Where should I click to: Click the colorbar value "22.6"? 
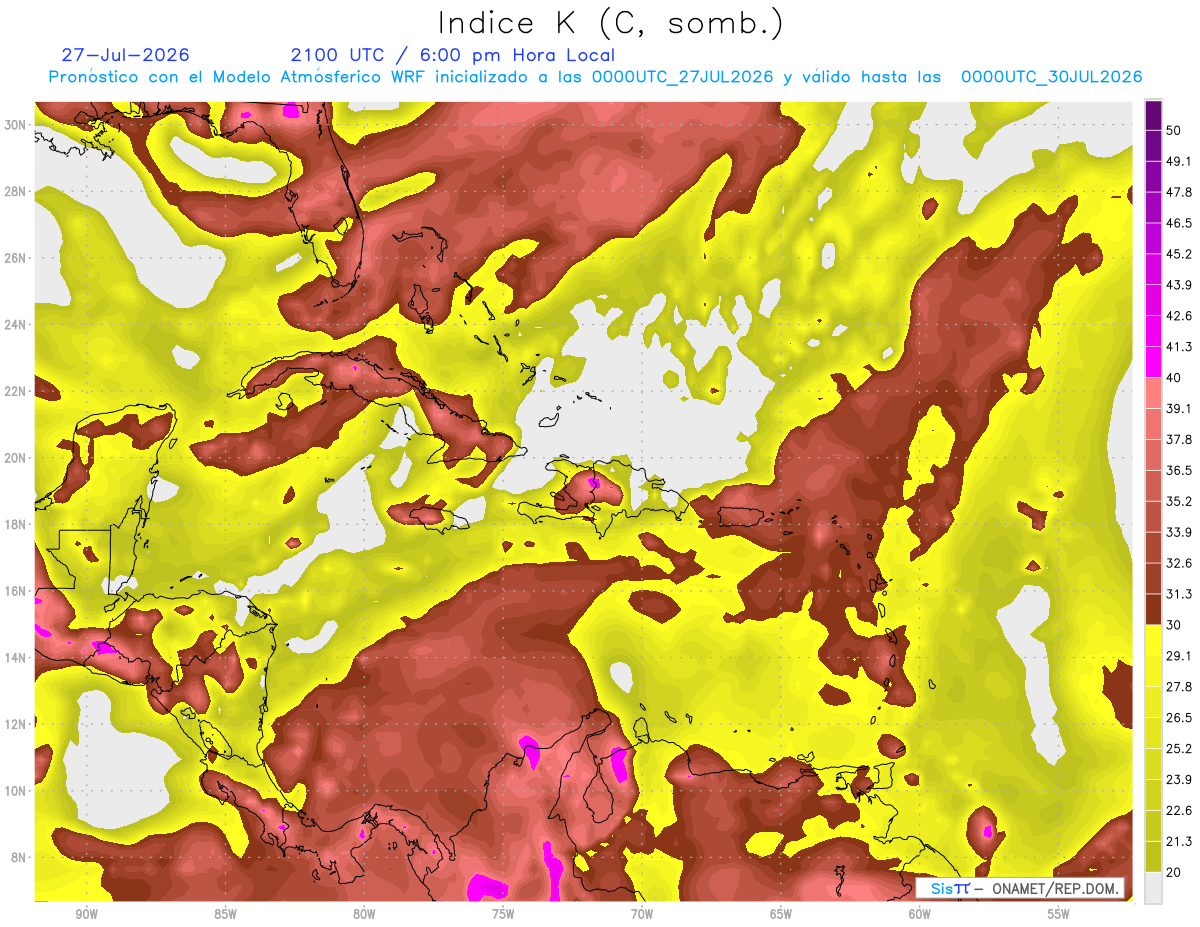(1180, 811)
